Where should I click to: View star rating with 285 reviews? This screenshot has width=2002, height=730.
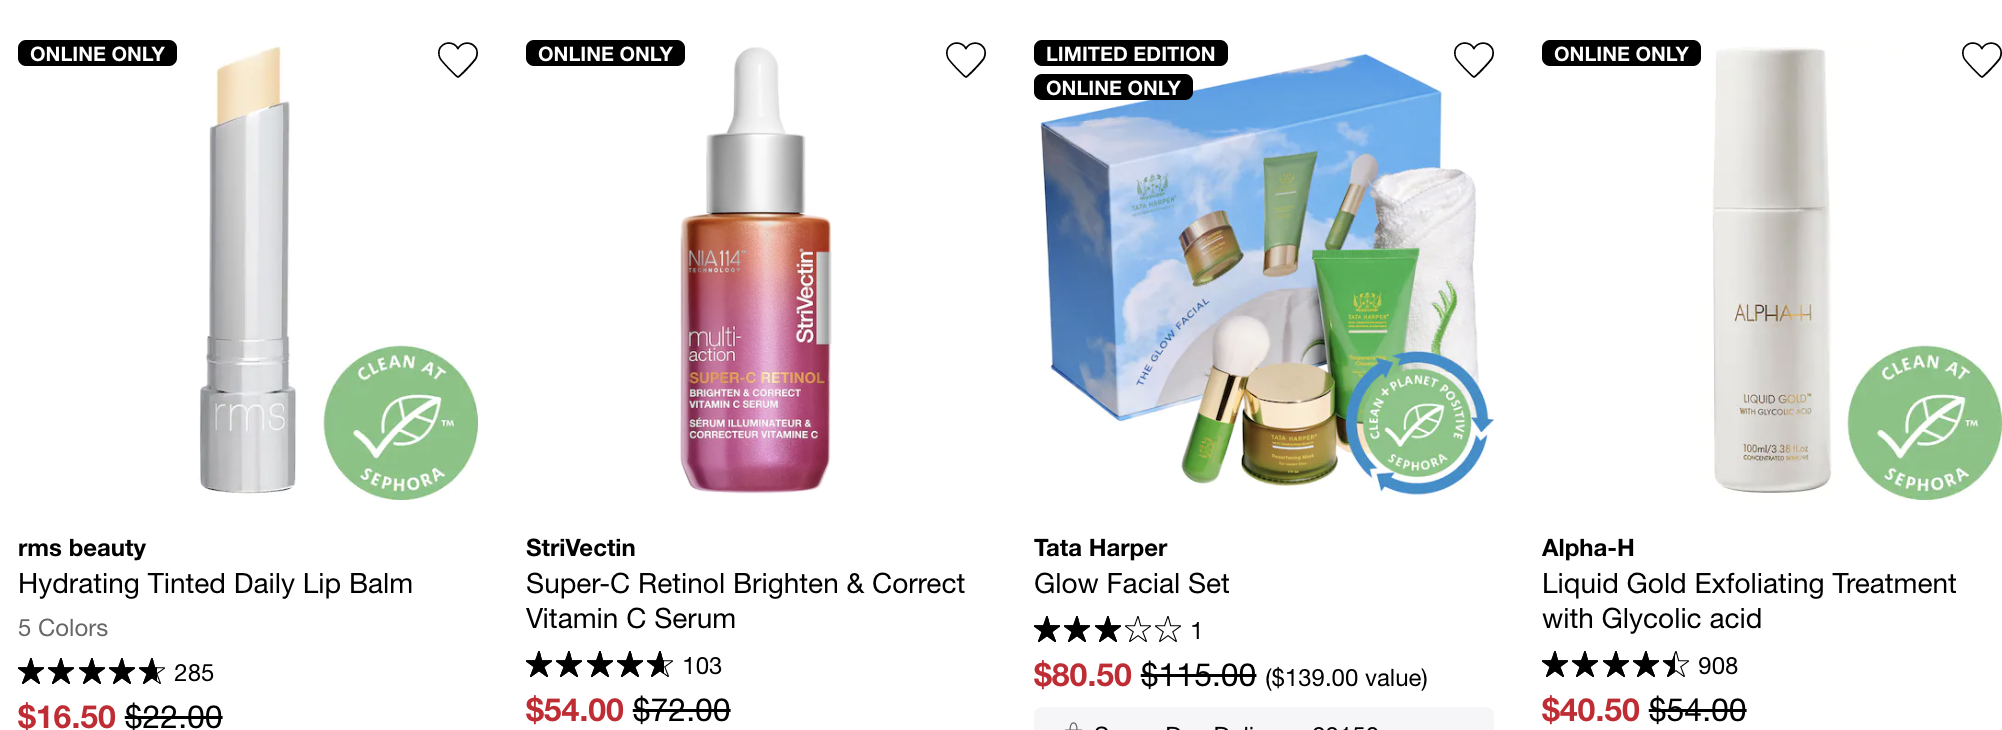coord(116,672)
